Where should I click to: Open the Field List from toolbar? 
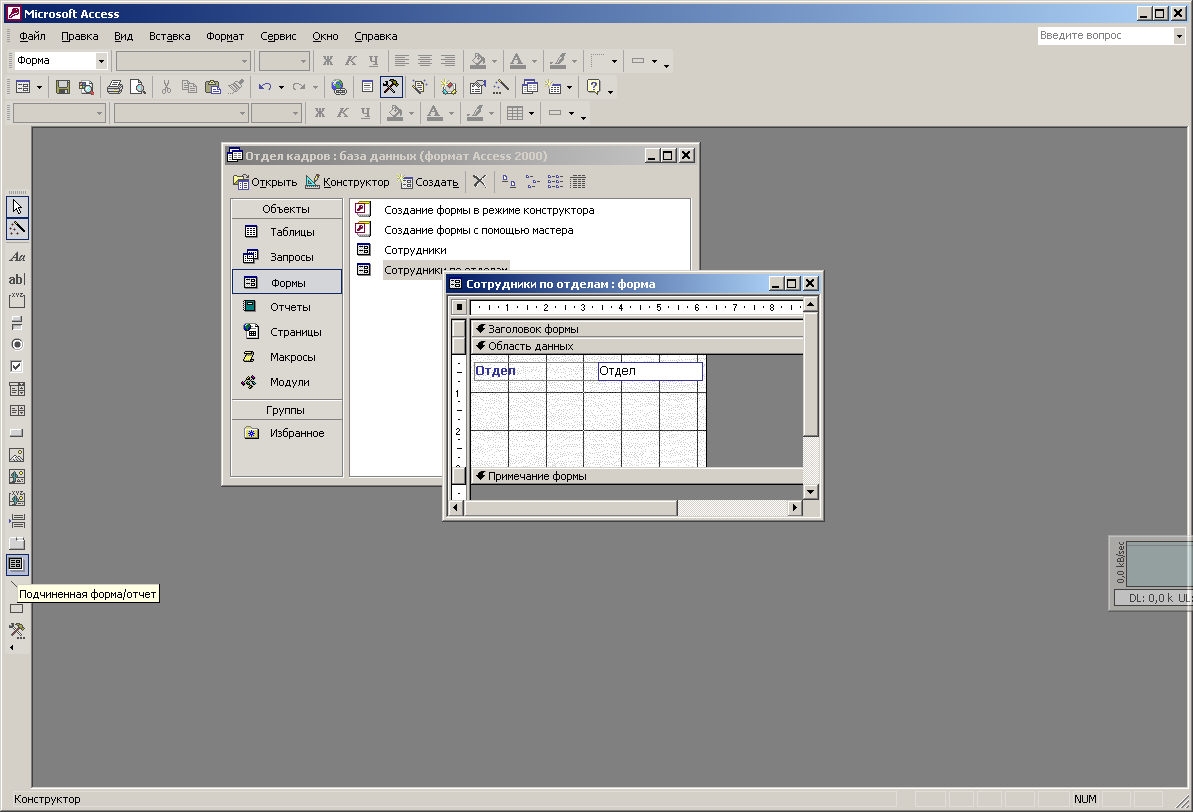pos(367,87)
